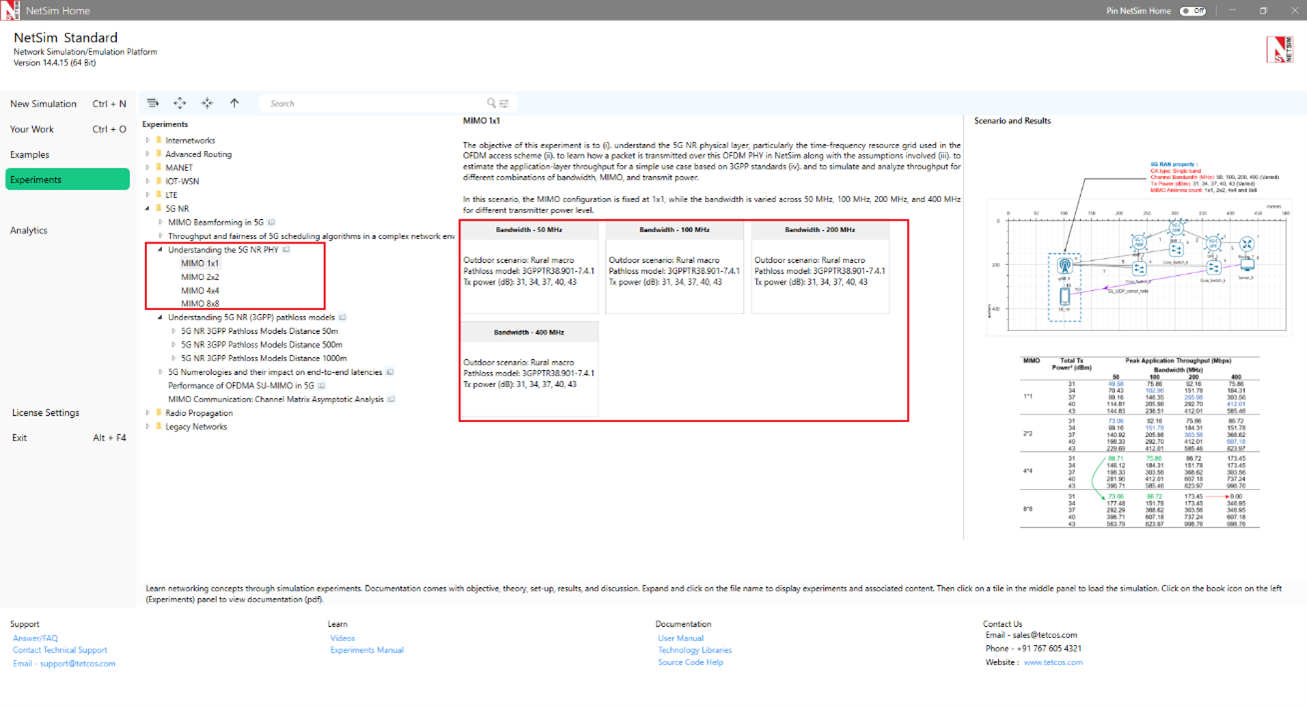Click the expand-all arrows toolbar icon
This screenshot has height=706, width=1307.
tap(180, 103)
